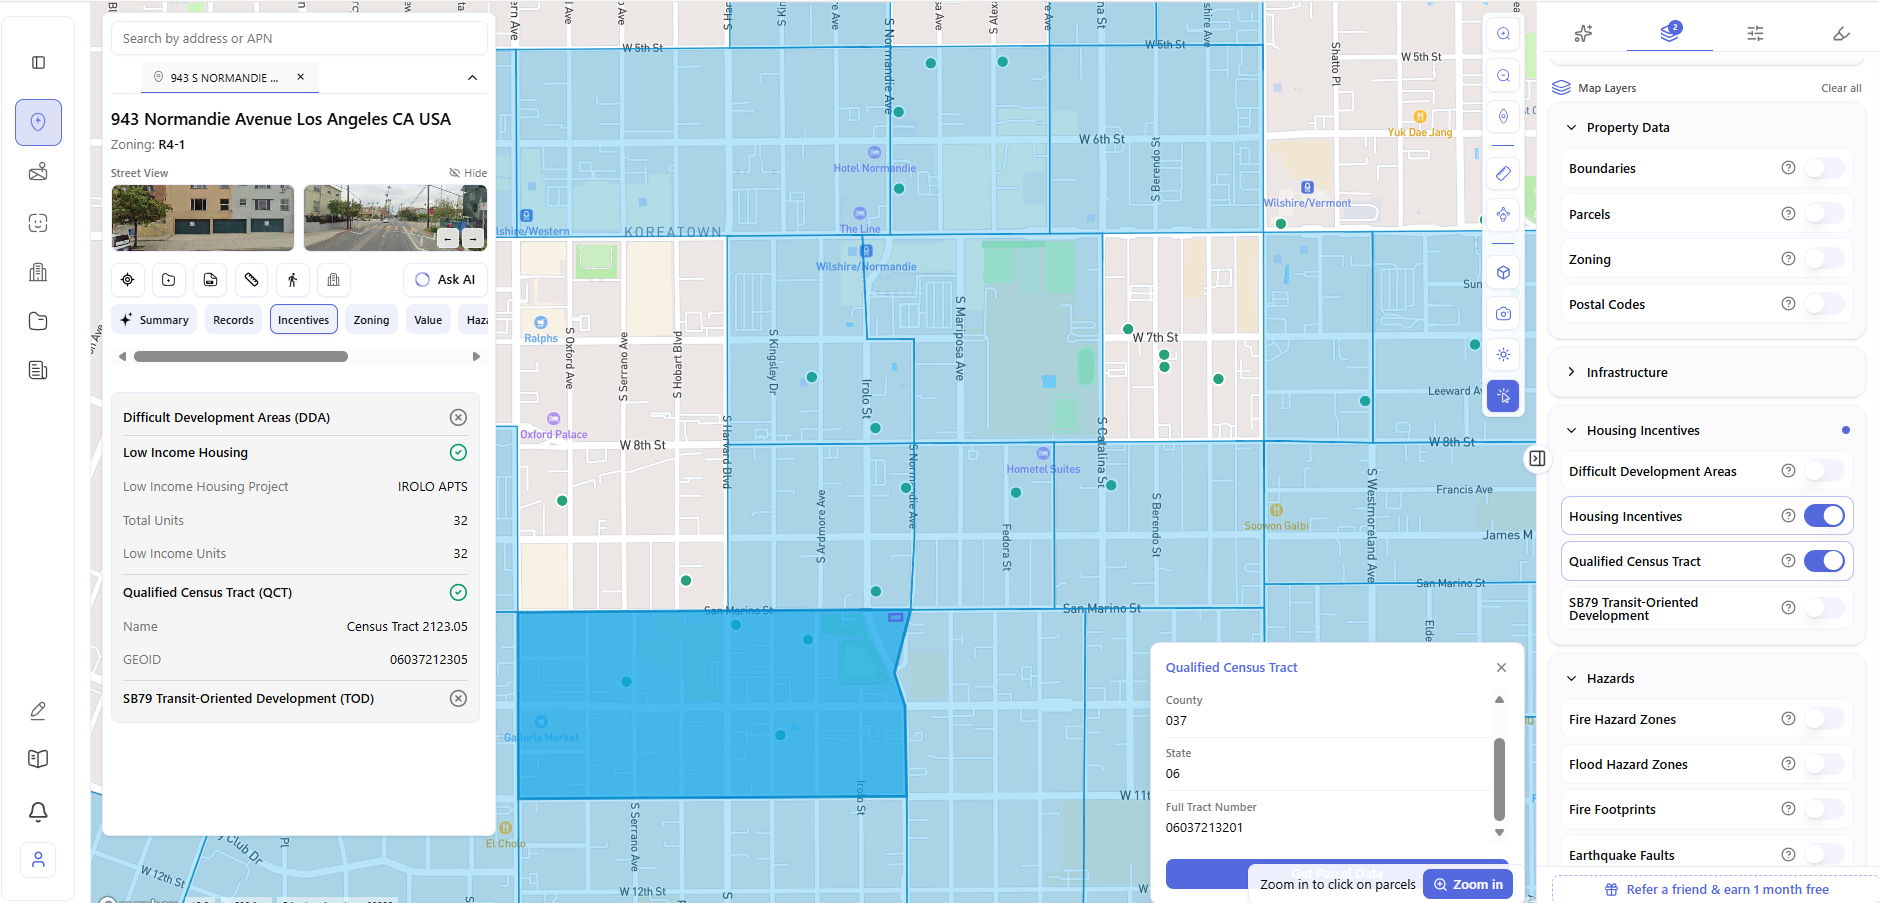Collapse the Property Data section
1879x903 pixels.
coord(1572,128)
